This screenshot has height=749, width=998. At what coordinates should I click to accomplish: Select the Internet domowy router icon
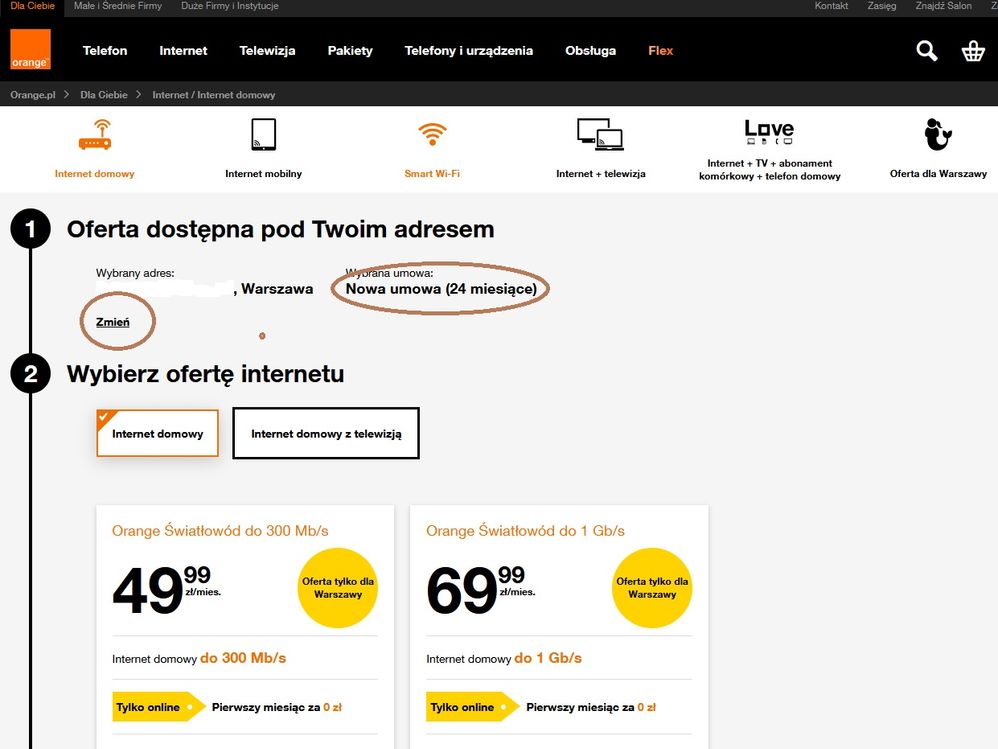[x=94, y=134]
